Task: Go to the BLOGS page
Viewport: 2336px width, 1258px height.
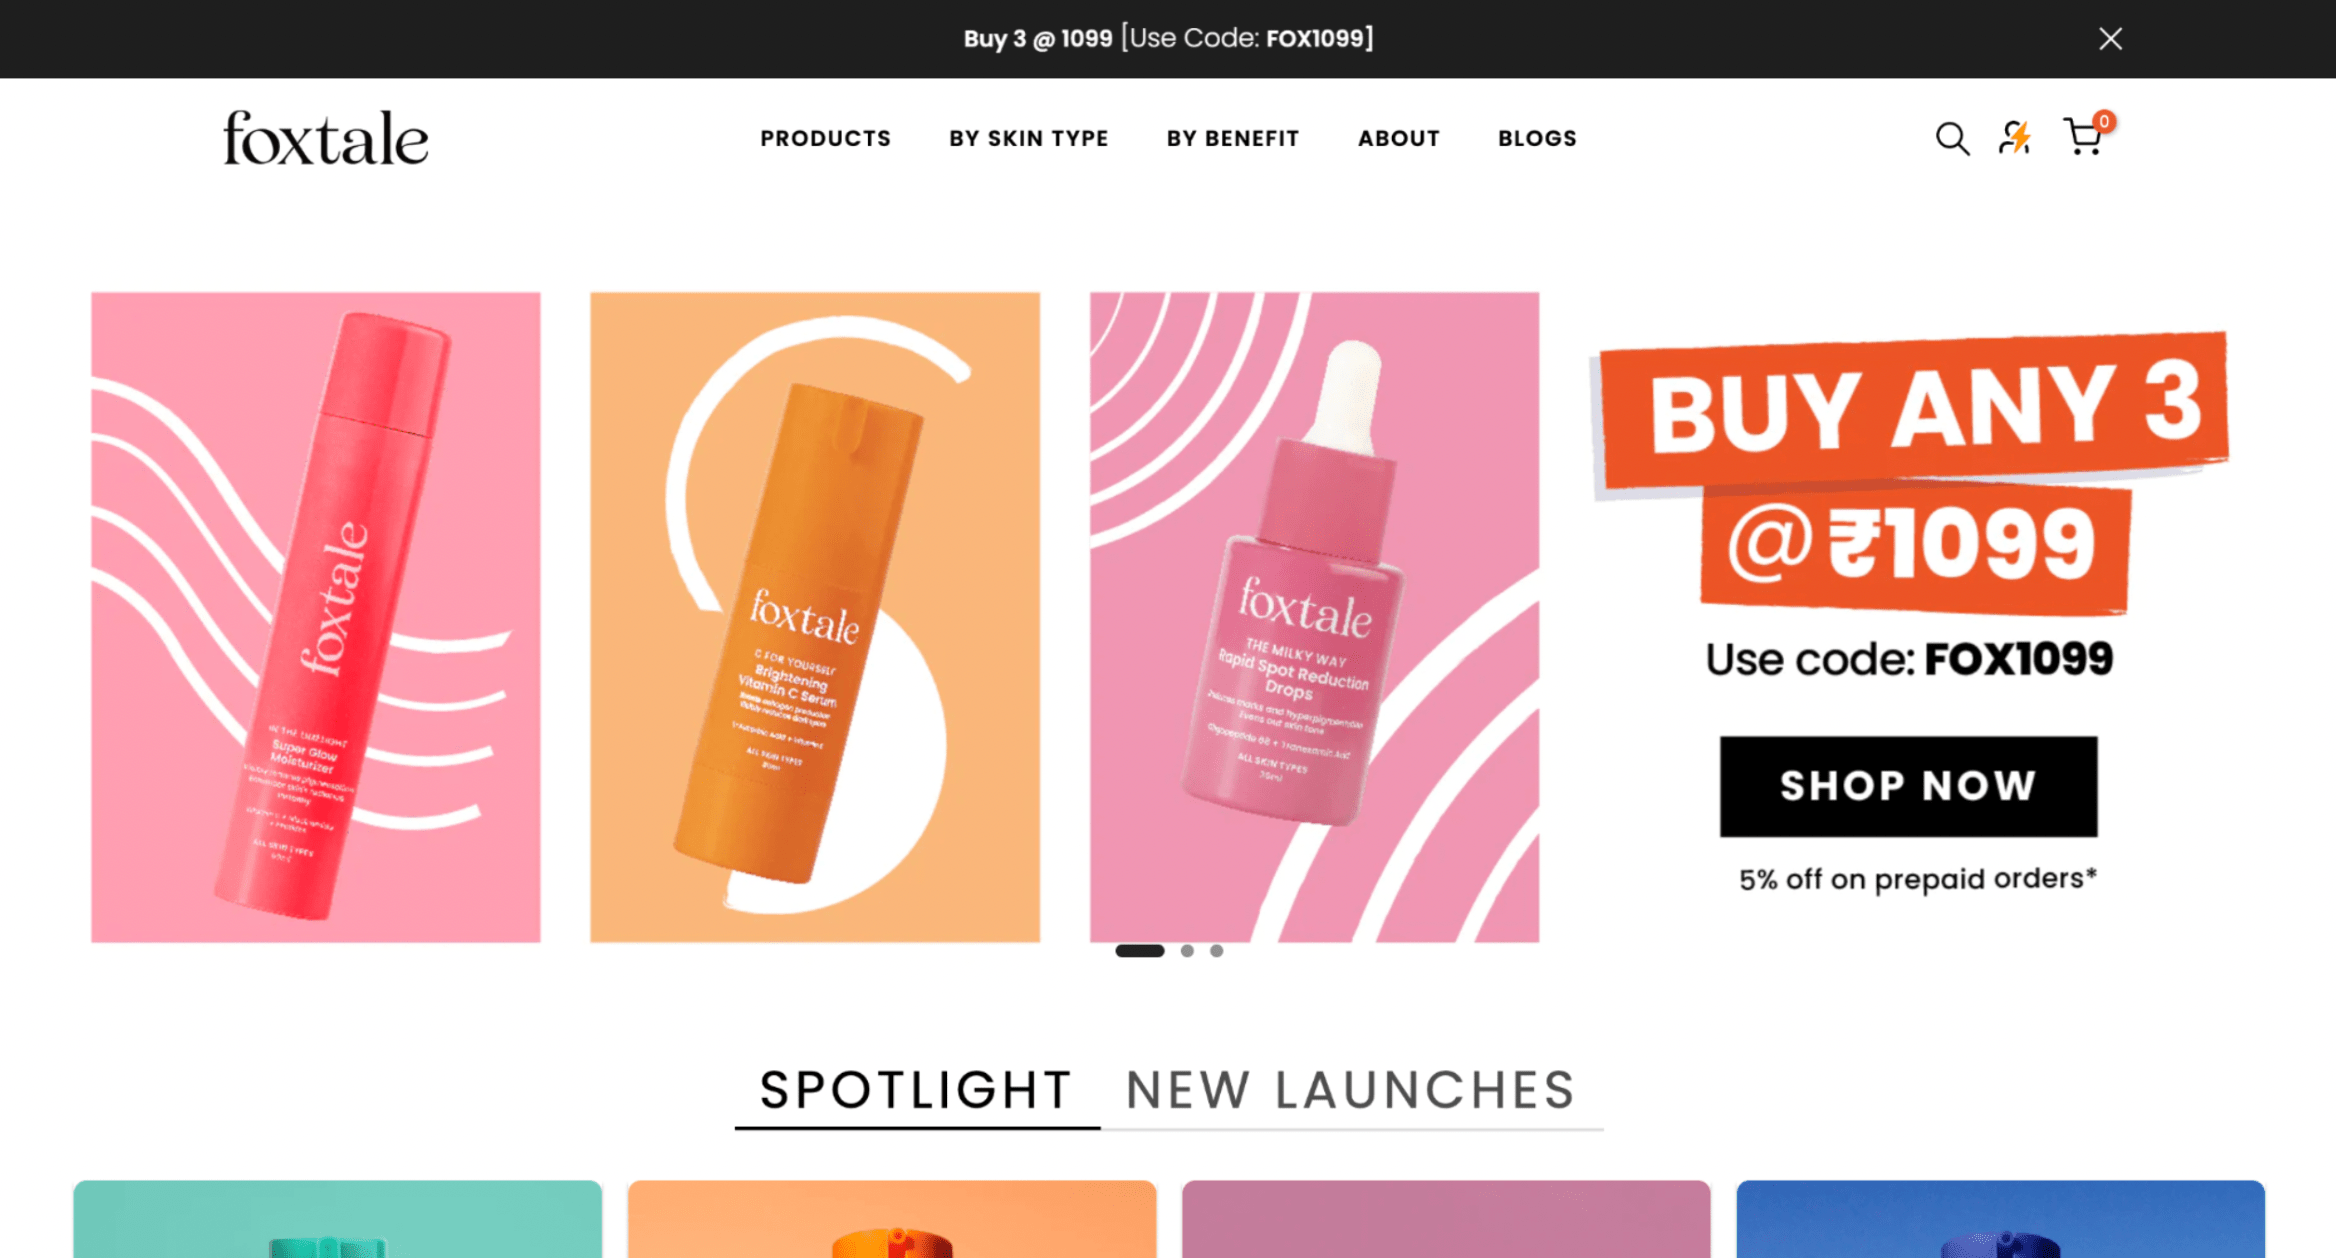Action: tap(1537, 138)
